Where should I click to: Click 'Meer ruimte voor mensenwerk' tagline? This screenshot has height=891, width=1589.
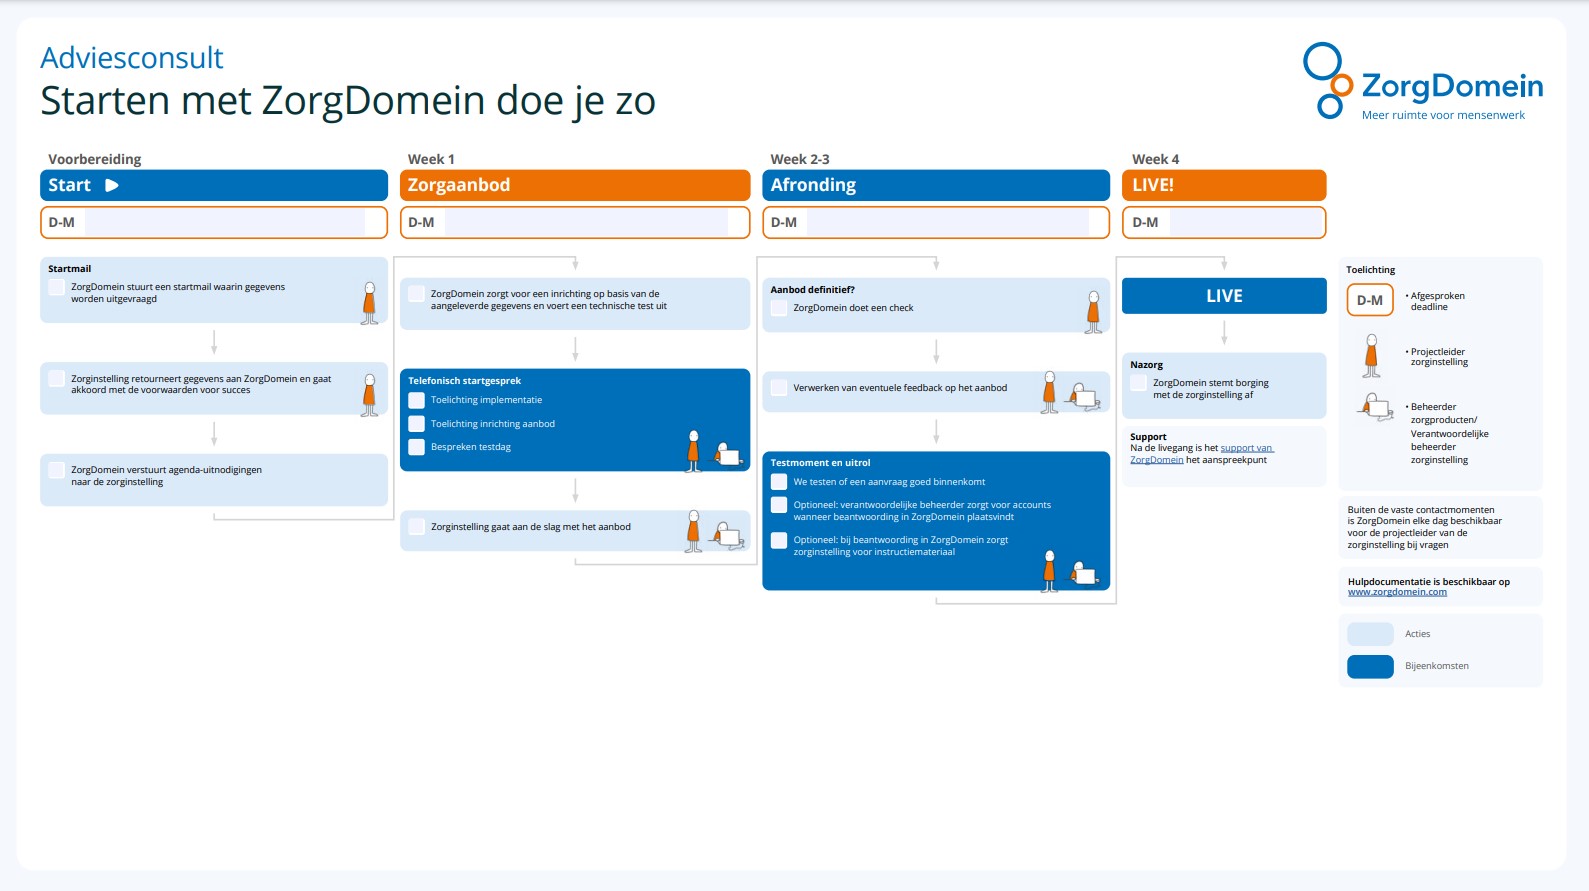1443,115
